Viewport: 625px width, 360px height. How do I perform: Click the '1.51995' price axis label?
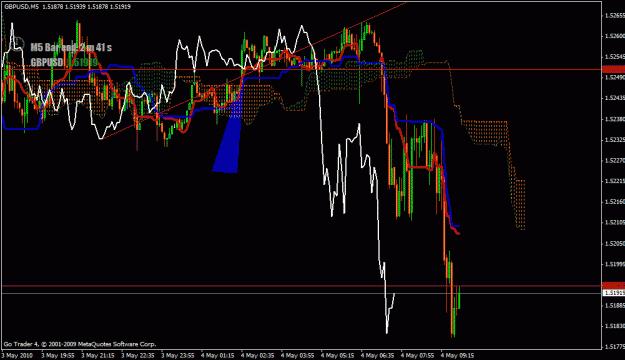tap(614, 264)
